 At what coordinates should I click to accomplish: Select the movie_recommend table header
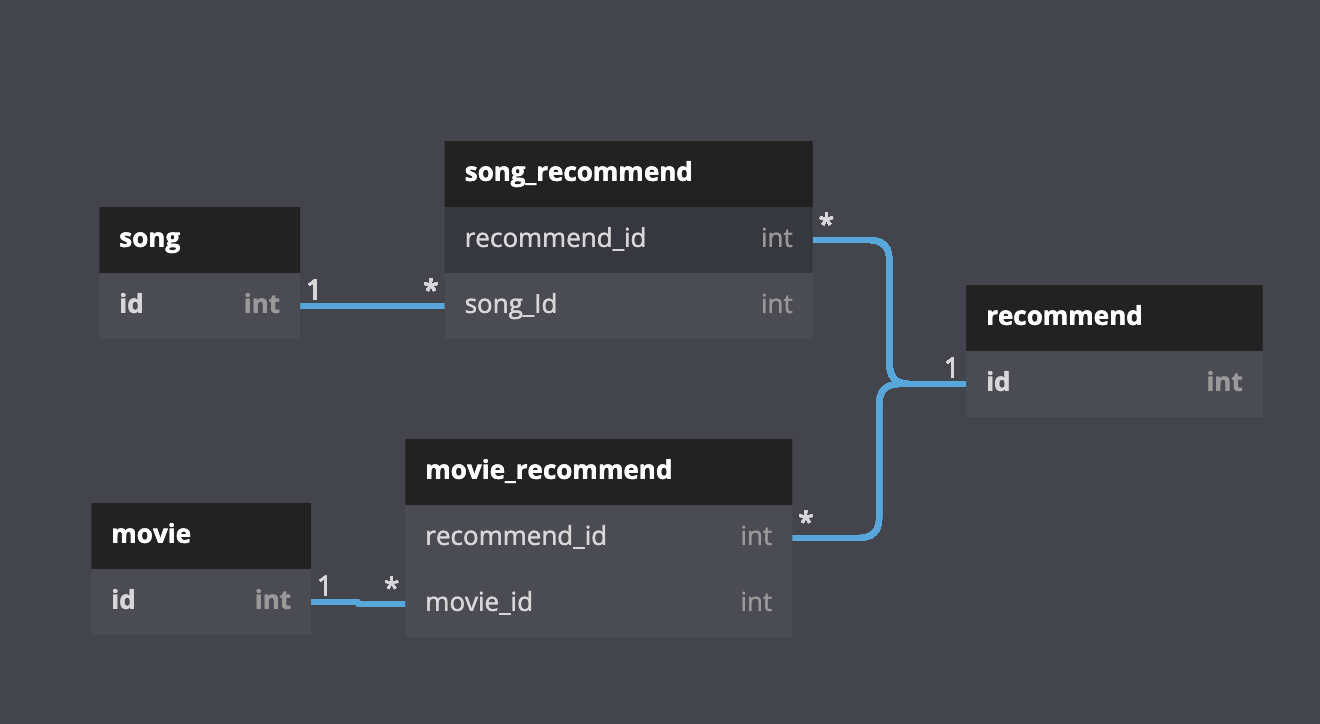coord(598,471)
